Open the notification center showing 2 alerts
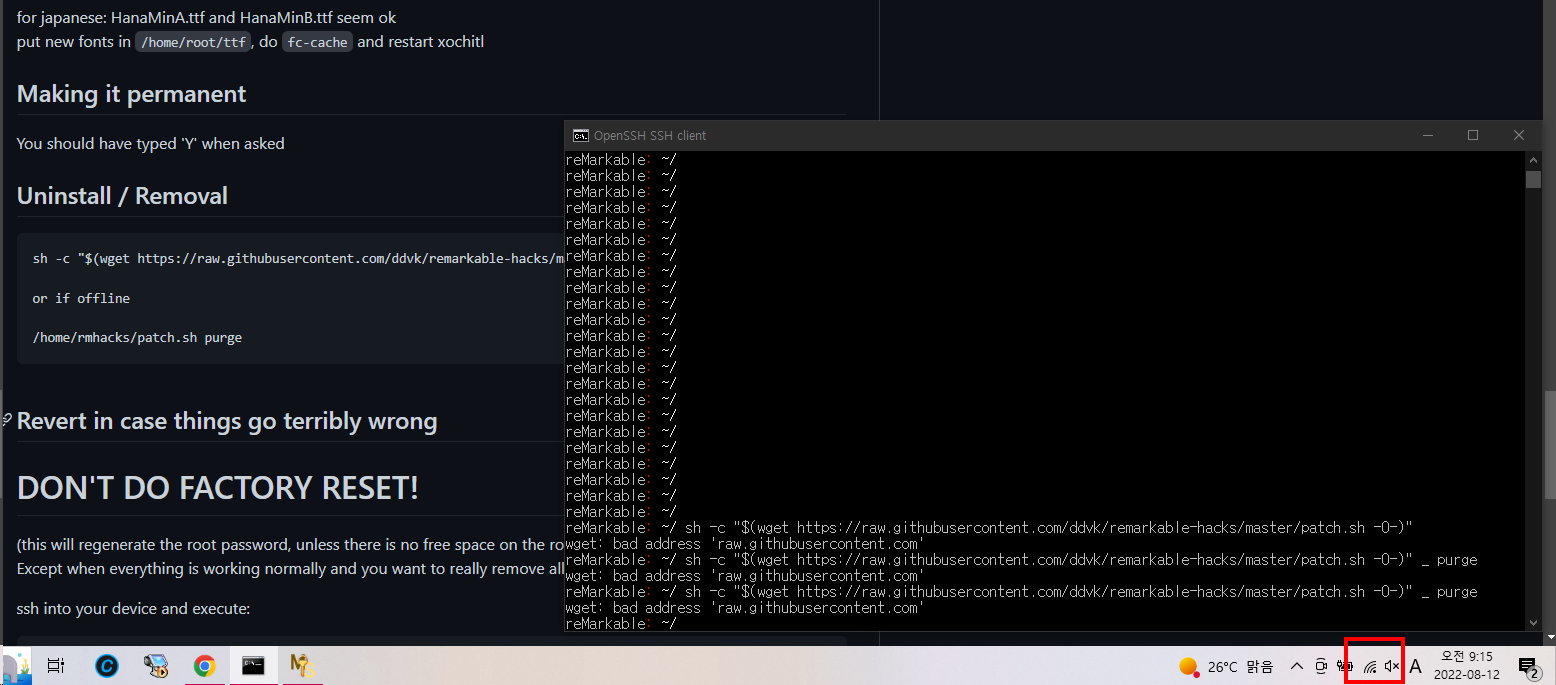1556x685 pixels. click(1530, 666)
